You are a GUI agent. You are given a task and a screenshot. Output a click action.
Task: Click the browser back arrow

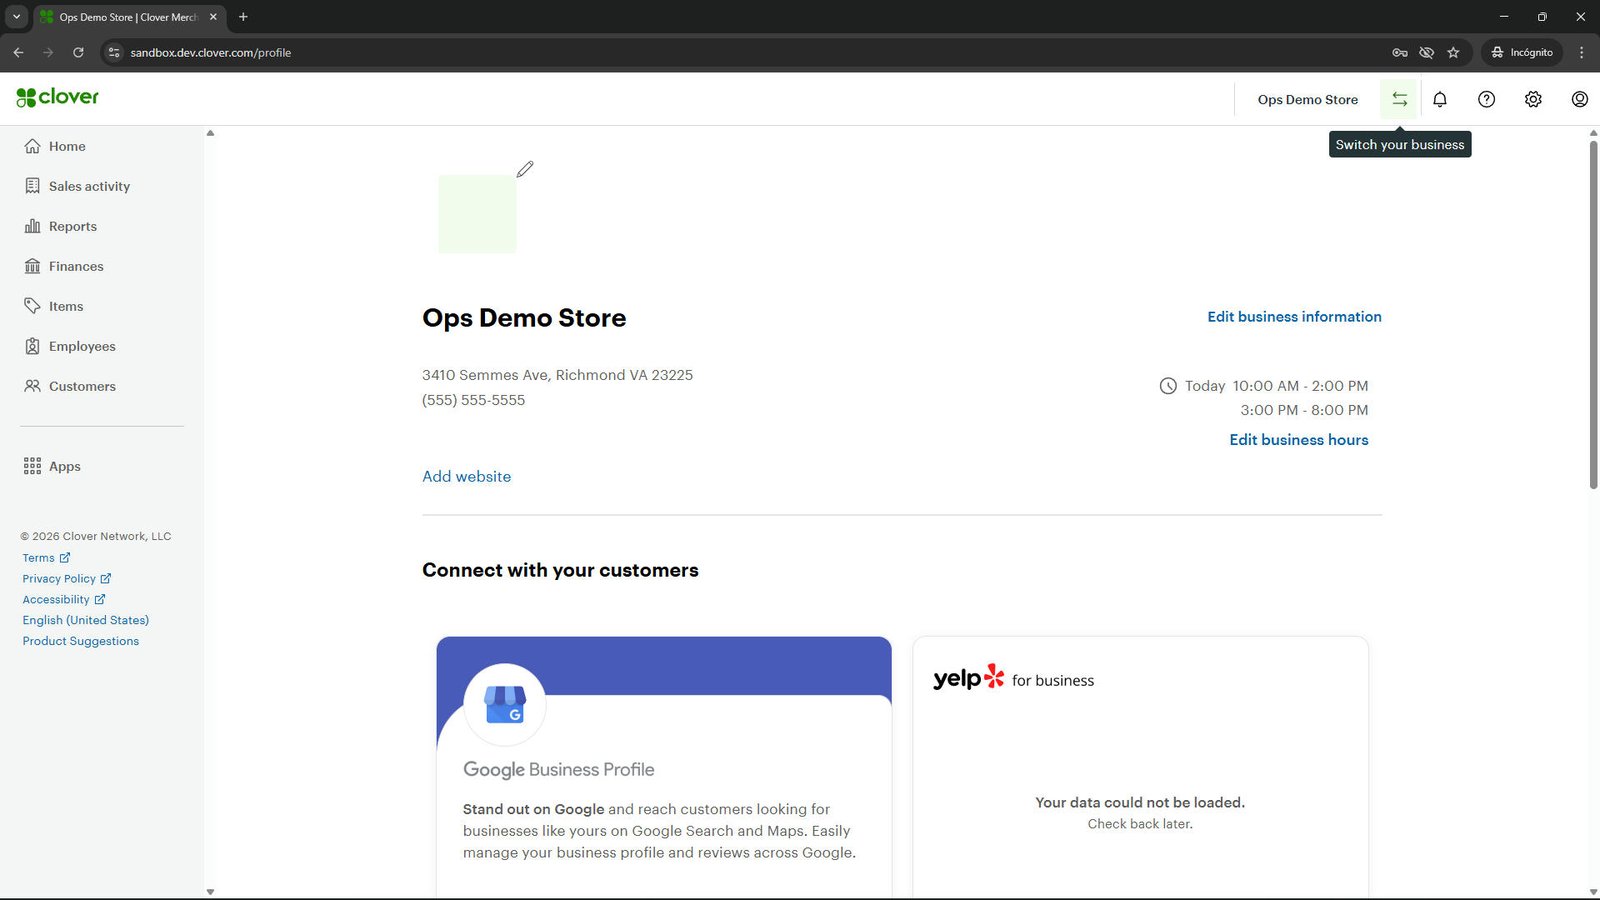[x=18, y=52]
